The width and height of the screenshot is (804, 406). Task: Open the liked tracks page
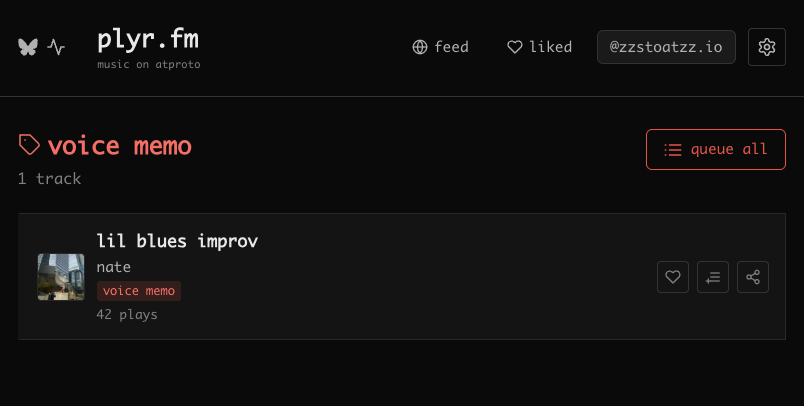pos(539,47)
